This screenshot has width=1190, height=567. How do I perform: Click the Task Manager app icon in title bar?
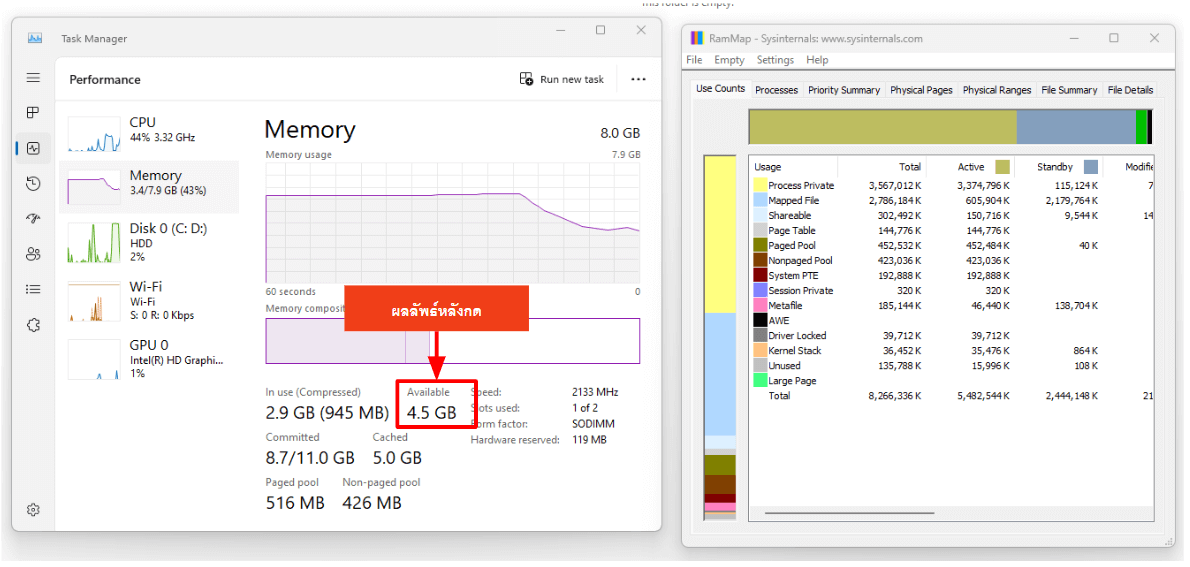point(35,38)
